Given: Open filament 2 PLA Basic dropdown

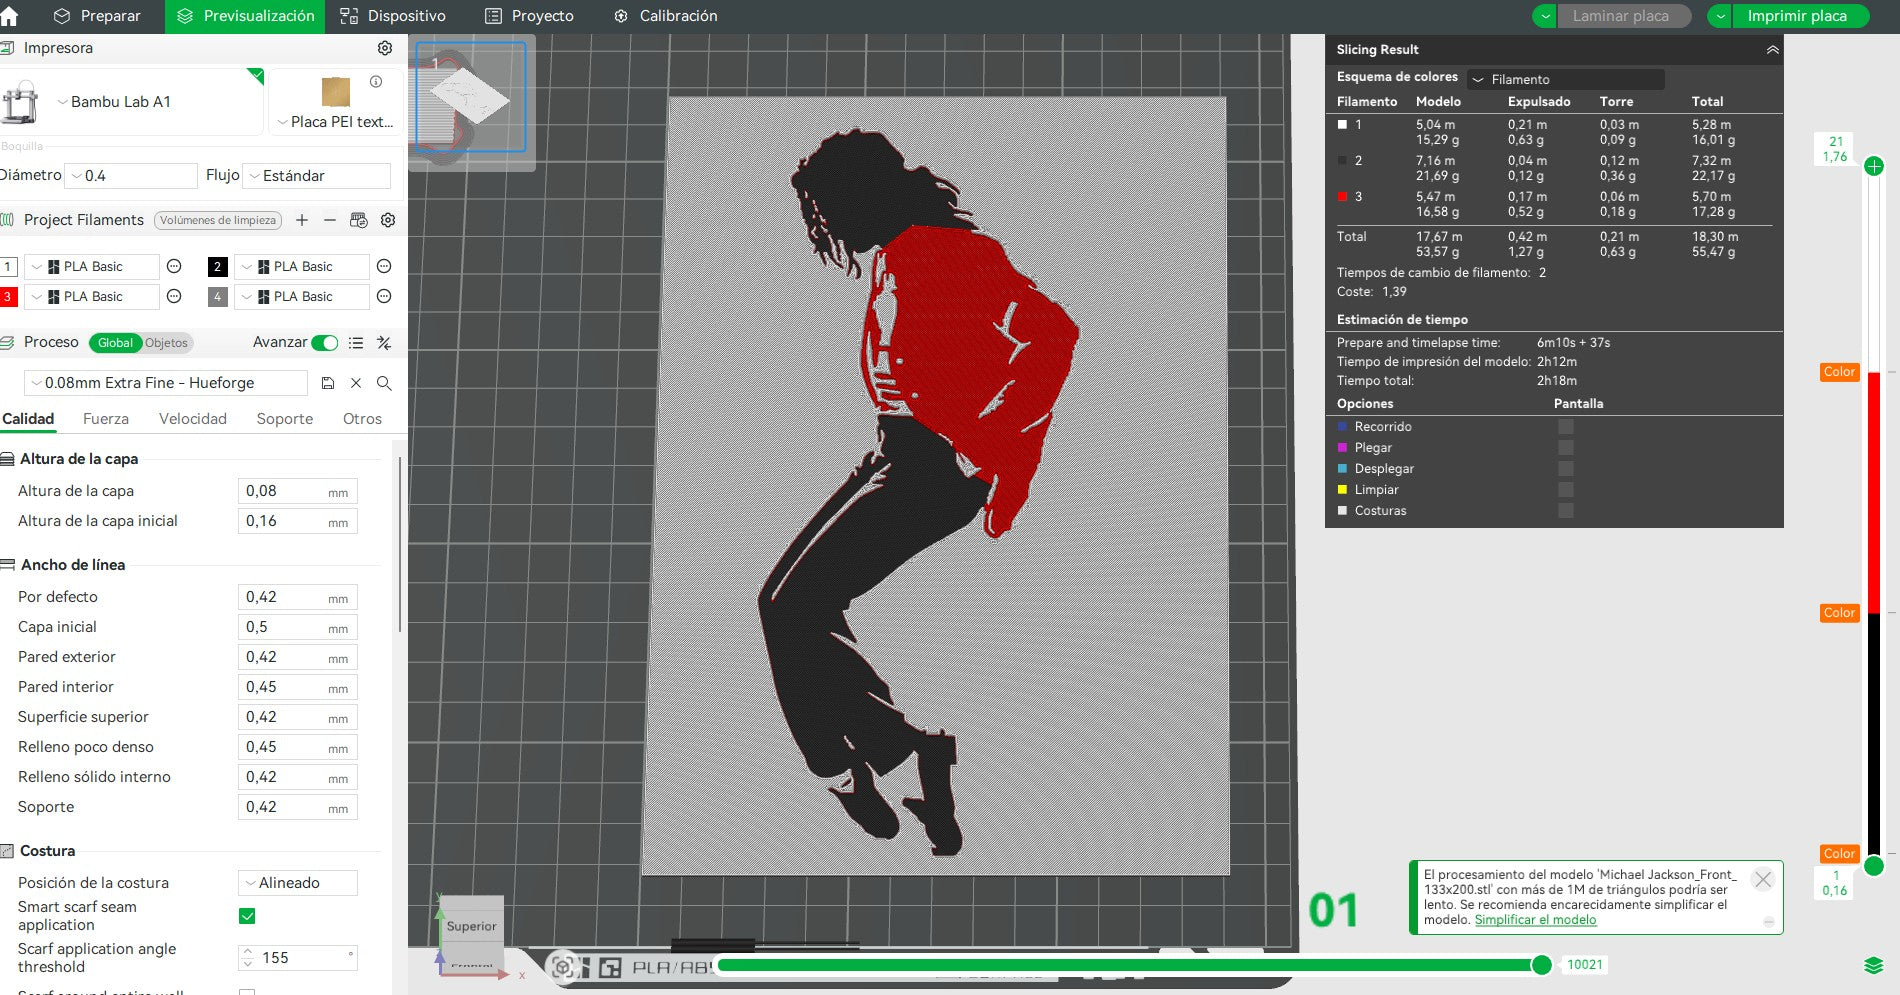Looking at the screenshot, I should pos(304,267).
